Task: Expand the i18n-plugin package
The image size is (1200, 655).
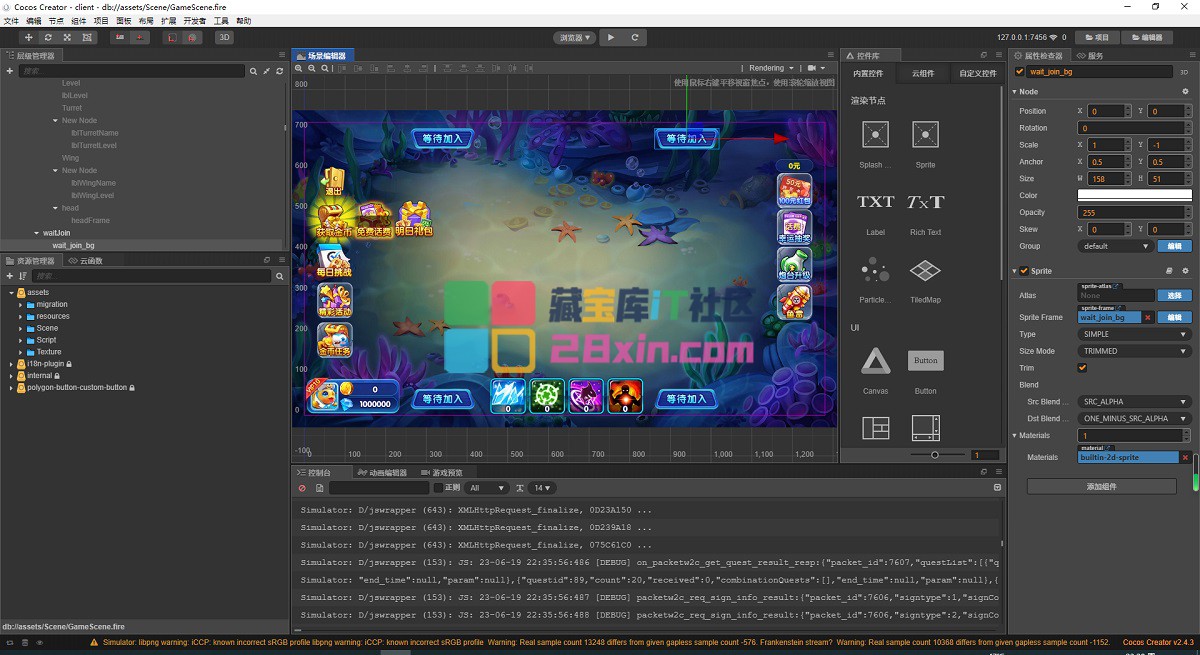Action: 10,364
